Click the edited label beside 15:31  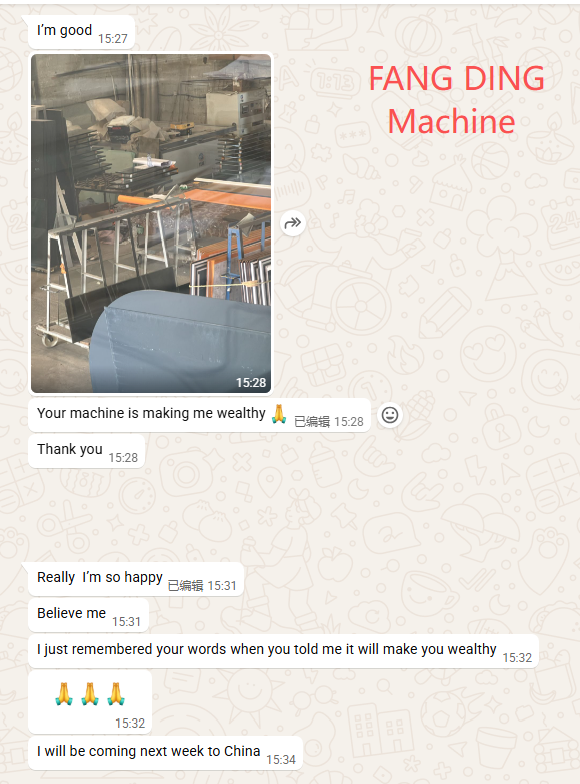pyautogui.click(x=186, y=586)
